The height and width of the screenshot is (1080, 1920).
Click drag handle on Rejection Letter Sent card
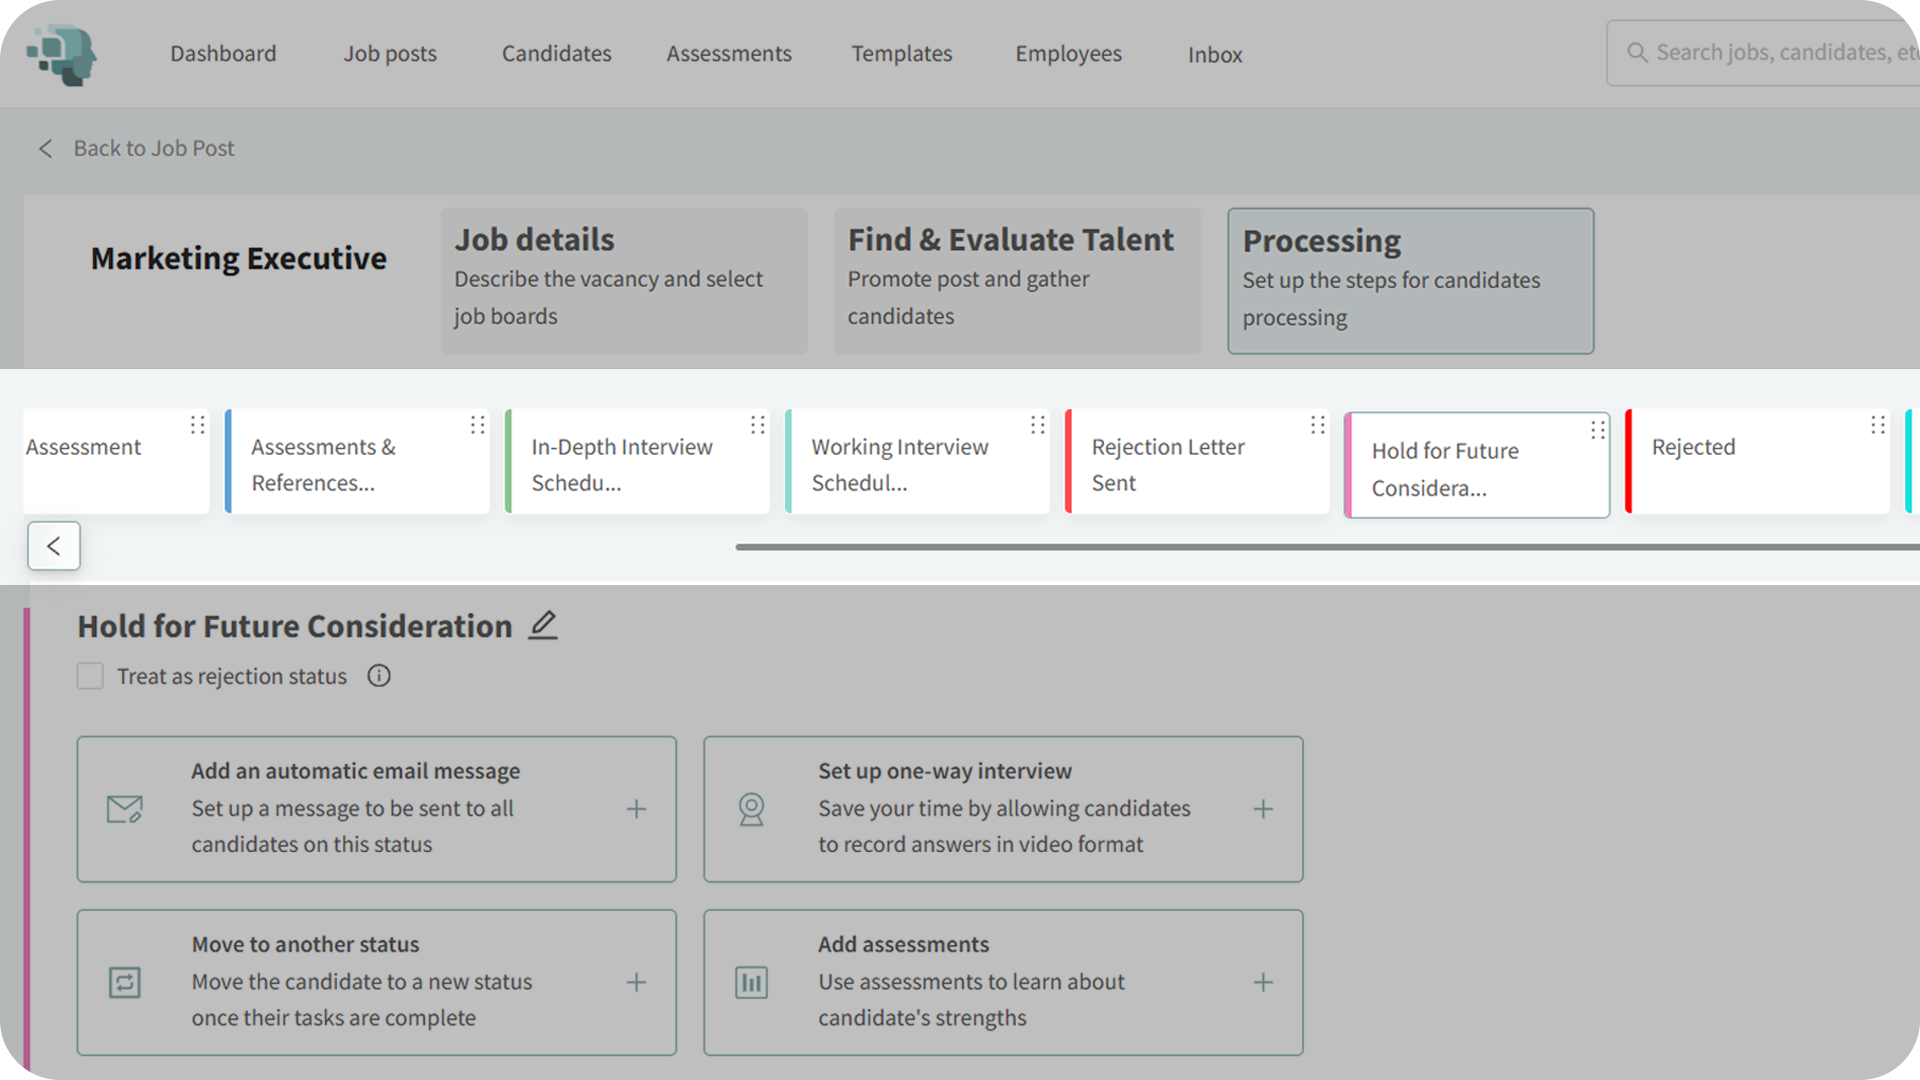(1317, 425)
